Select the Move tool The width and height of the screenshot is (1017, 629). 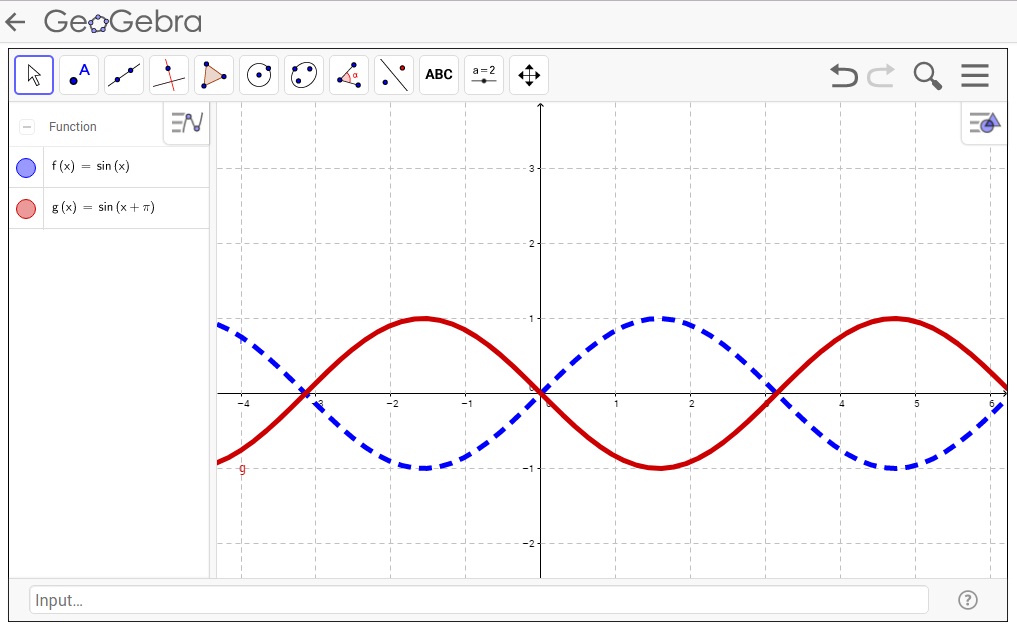tap(33, 75)
